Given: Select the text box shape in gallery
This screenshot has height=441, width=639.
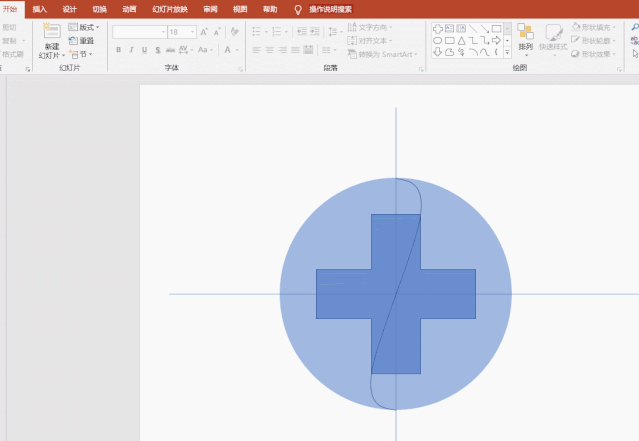Looking at the screenshot, I should click(449, 28).
